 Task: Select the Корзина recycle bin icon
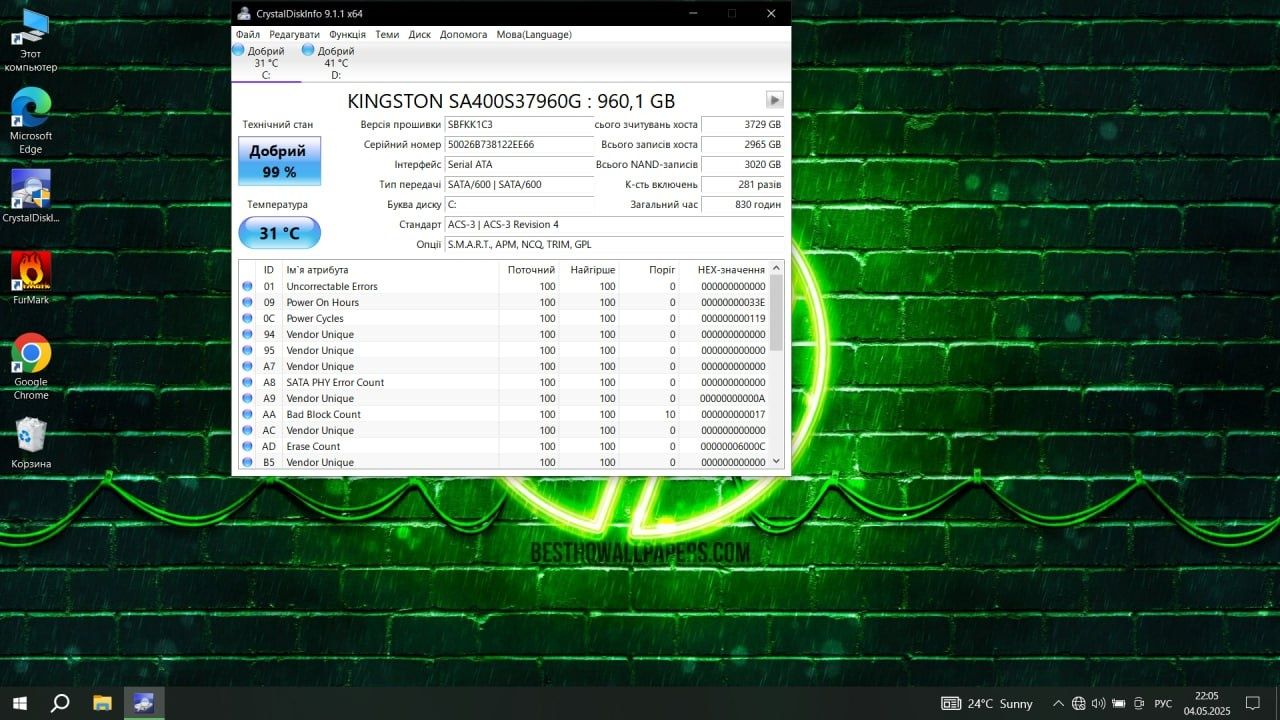[31, 442]
